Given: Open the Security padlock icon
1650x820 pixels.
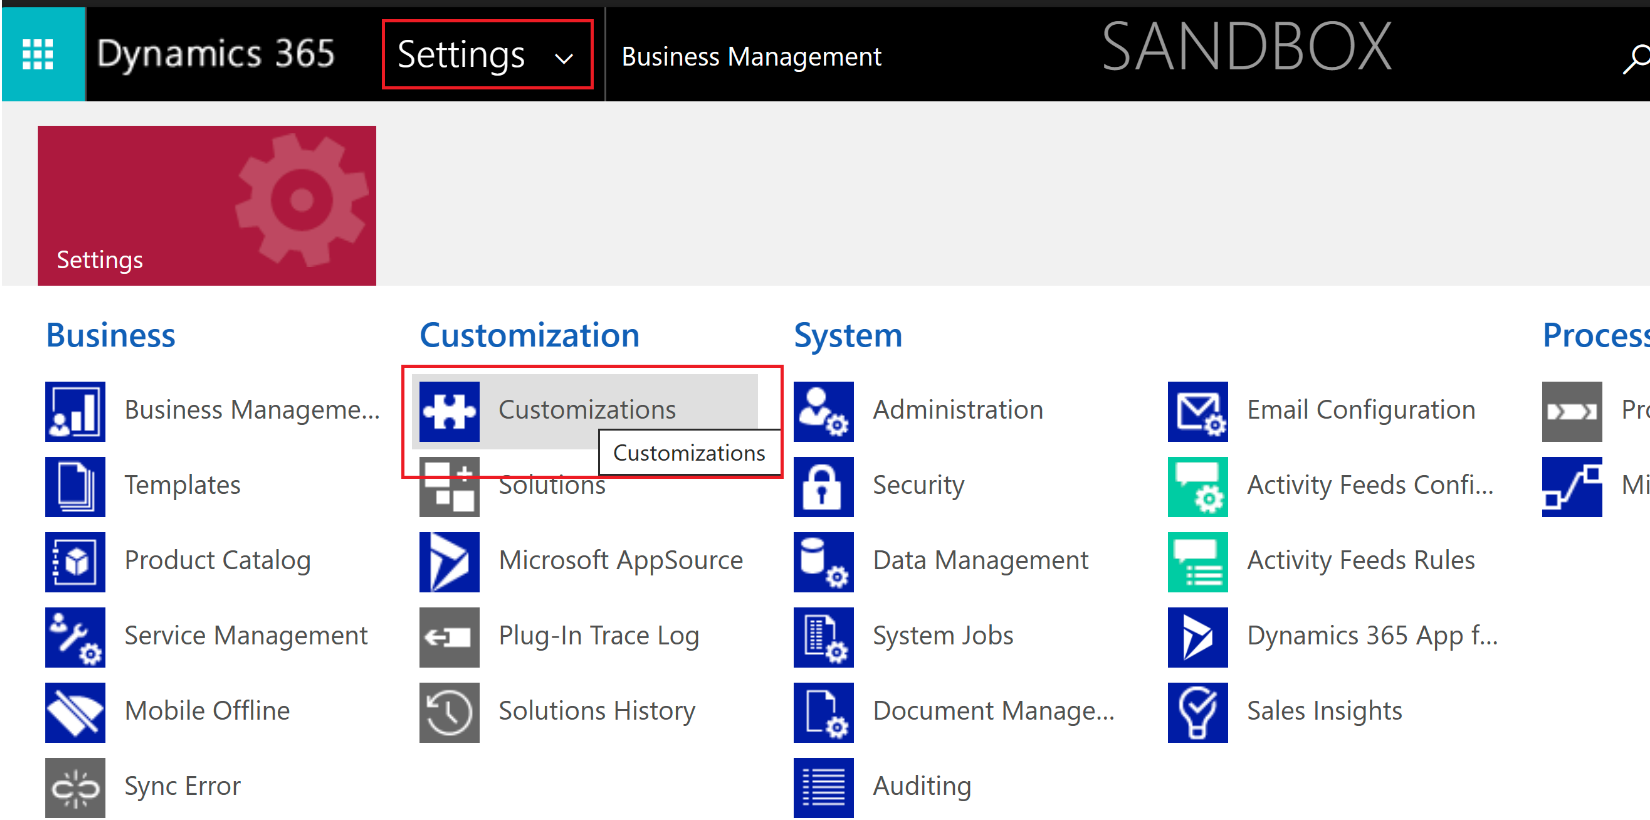Looking at the screenshot, I should coord(824,487).
